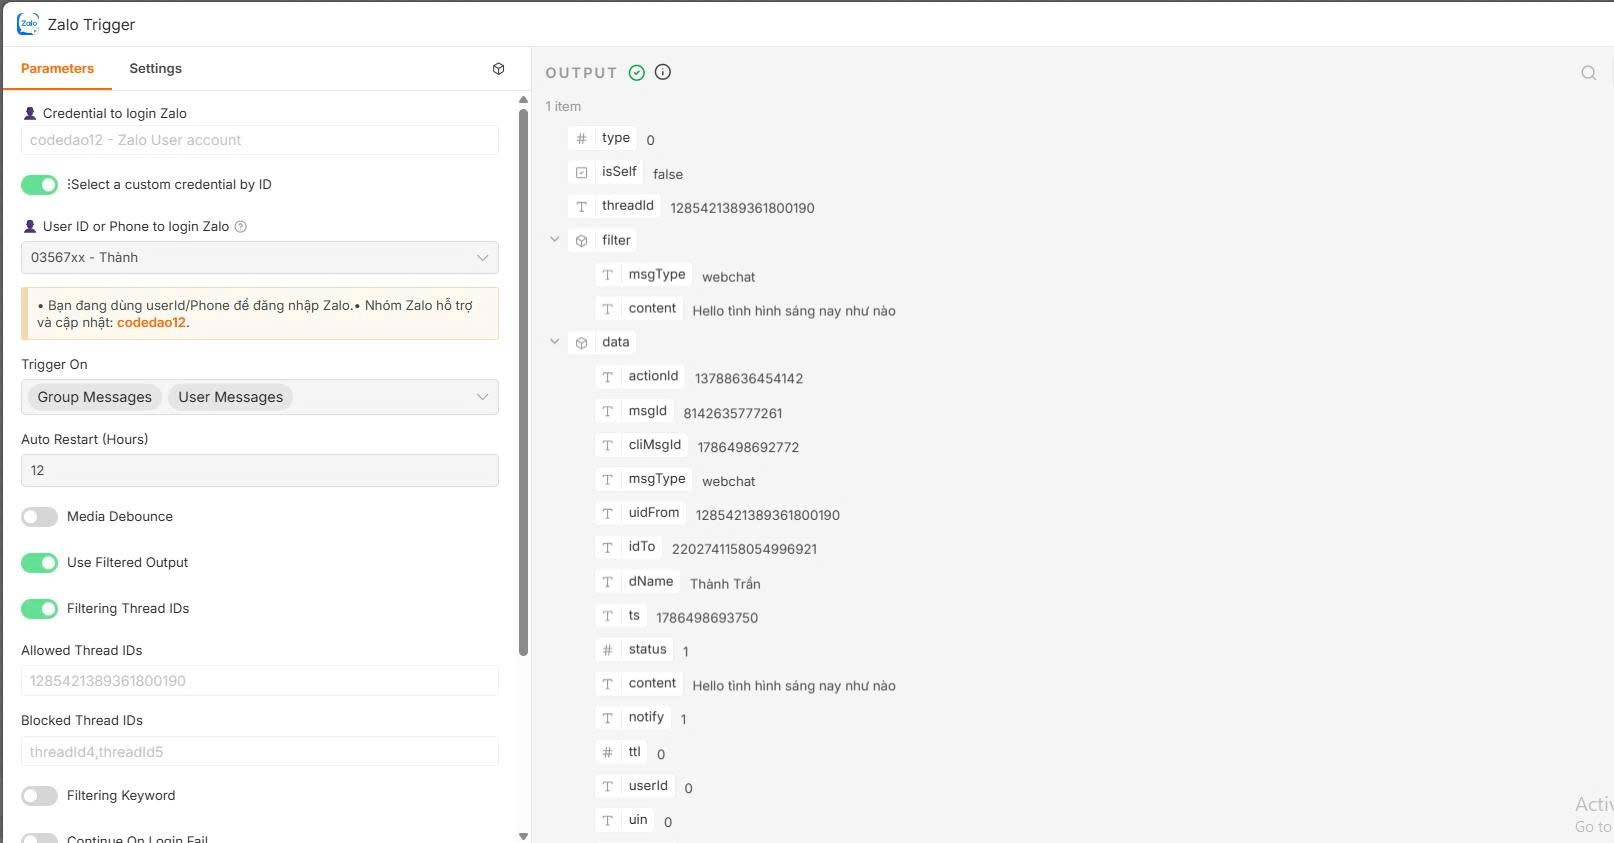1614x843 pixels.
Task: Switch to the Parameters tab
Action: [57, 68]
